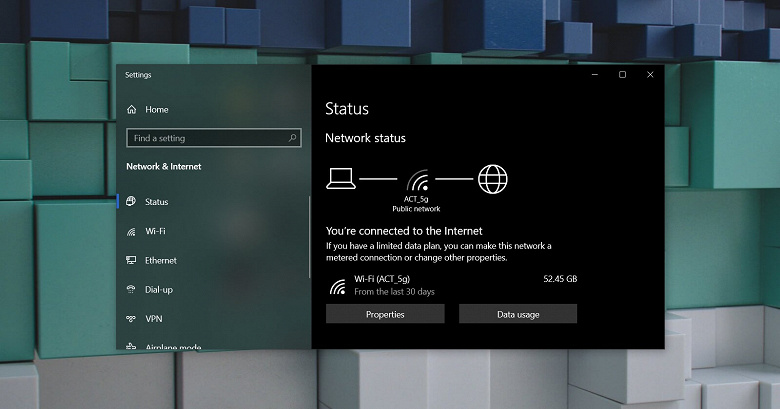
Task: Click the 52.45 GB usage value
Action: click(560, 279)
